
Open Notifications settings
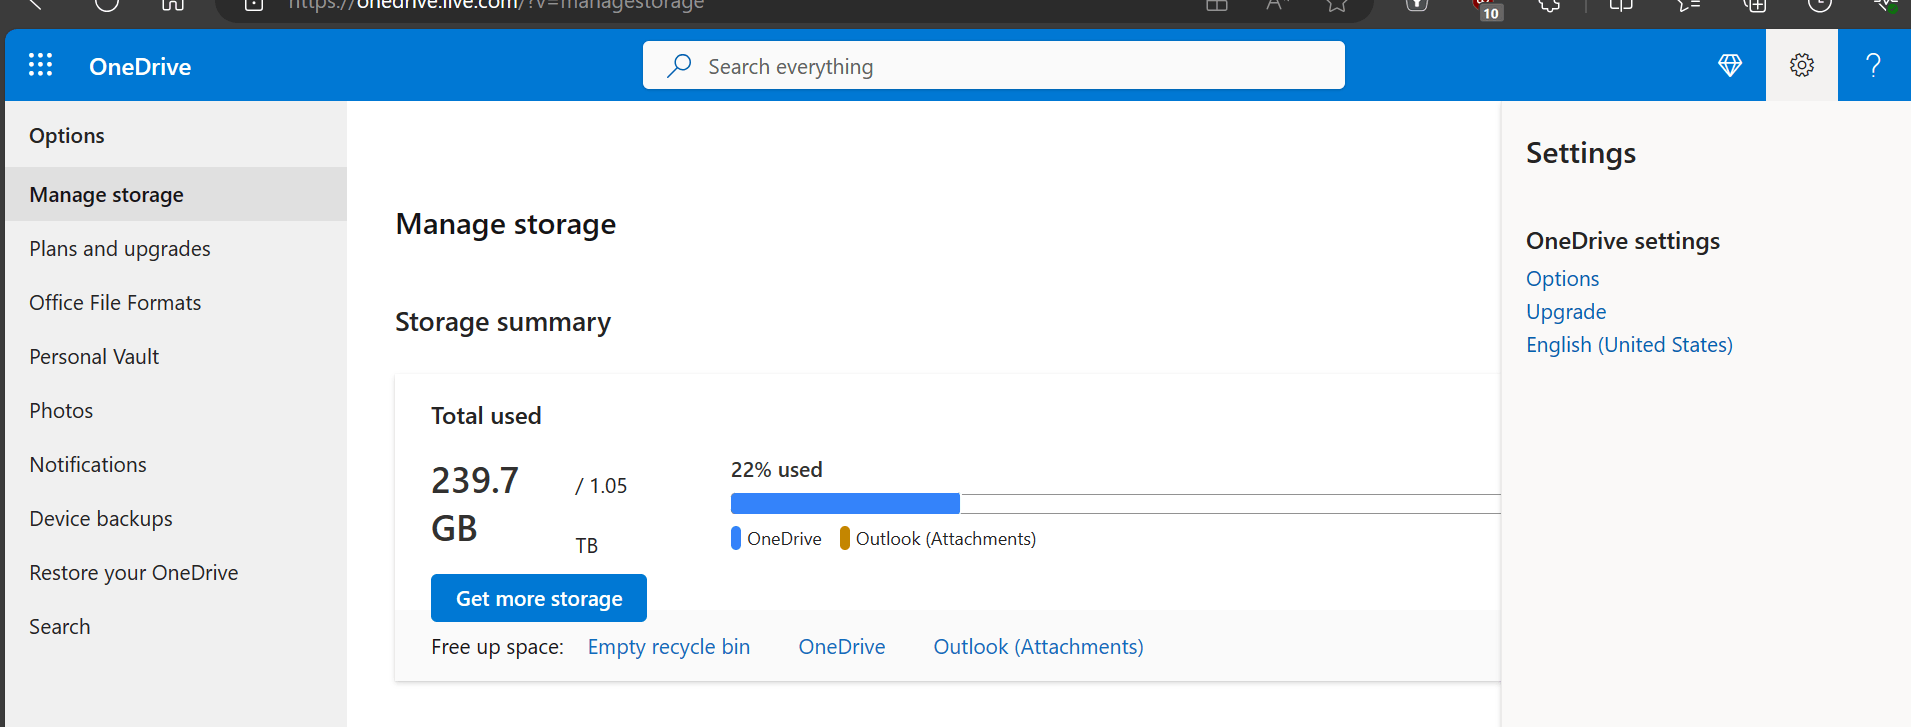point(176,464)
